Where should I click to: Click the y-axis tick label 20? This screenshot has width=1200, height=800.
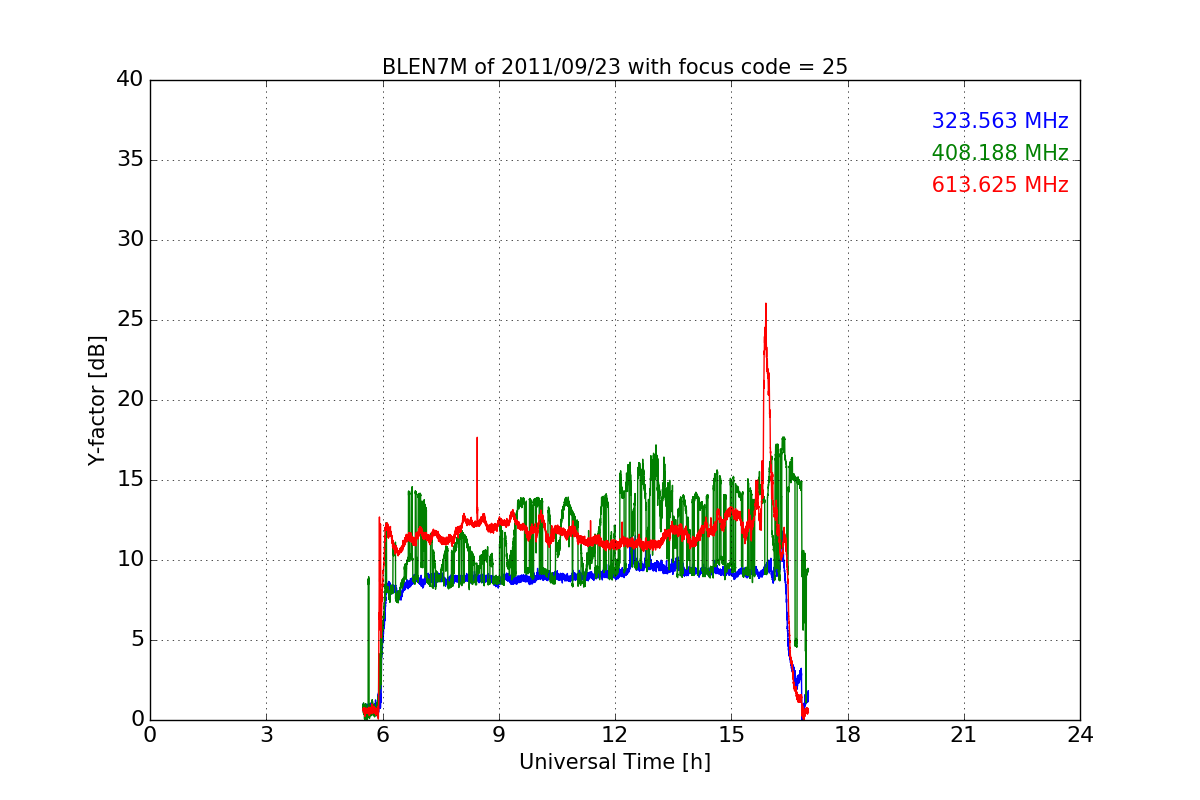click(x=130, y=400)
